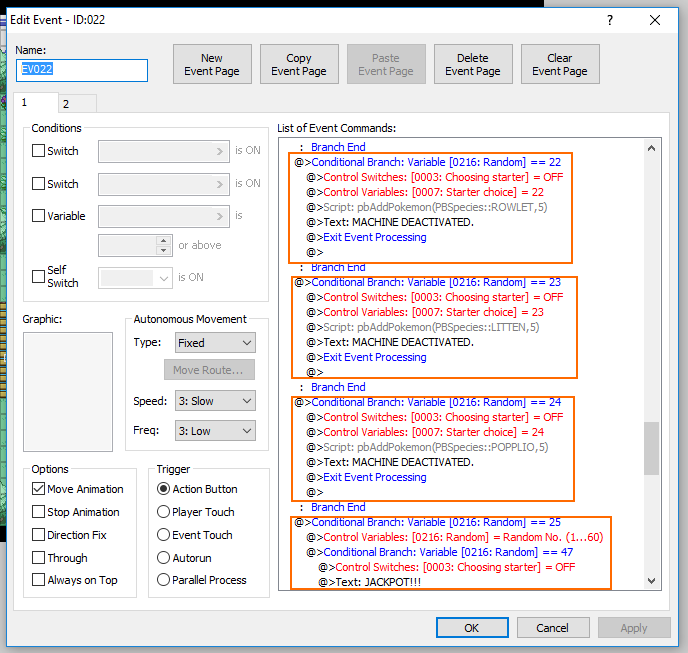688x653 pixels.
Task: Enable Direction Fix option
Action: [39, 535]
